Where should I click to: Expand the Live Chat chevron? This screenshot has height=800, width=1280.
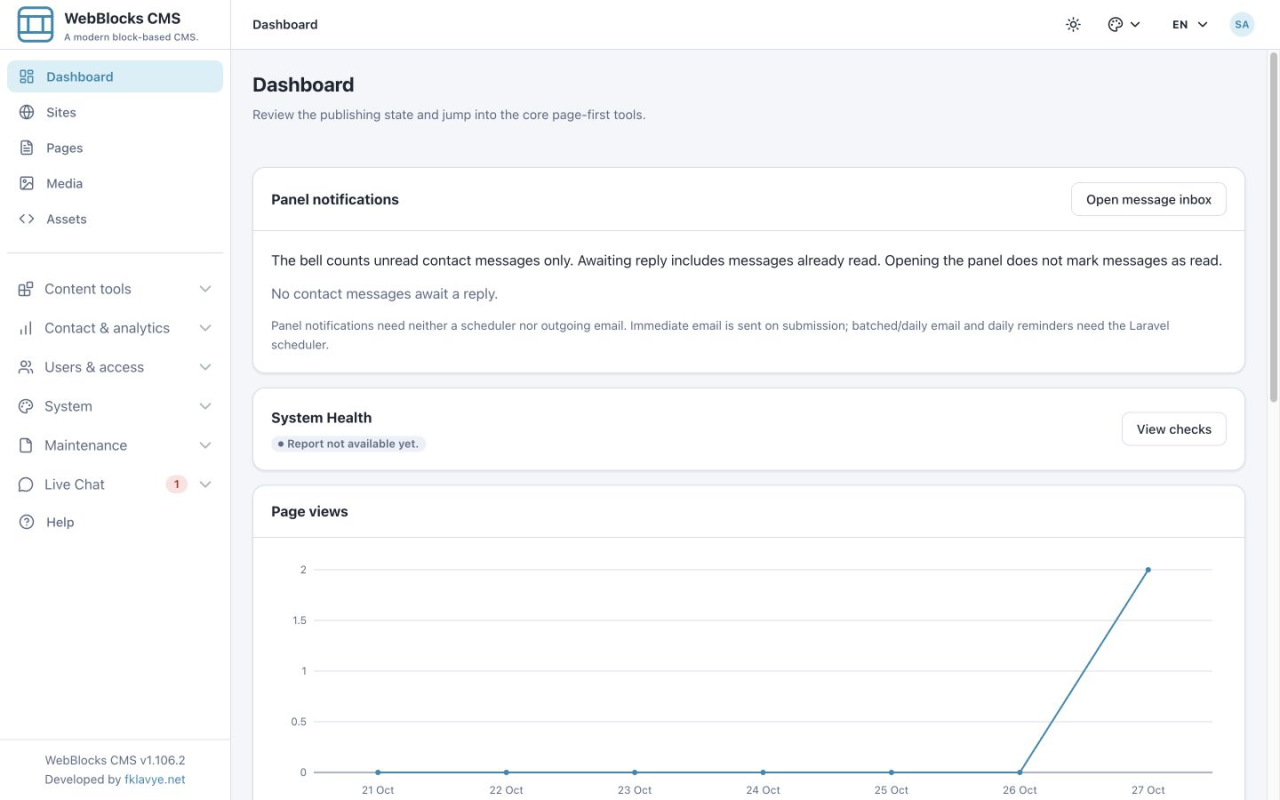point(205,484)
